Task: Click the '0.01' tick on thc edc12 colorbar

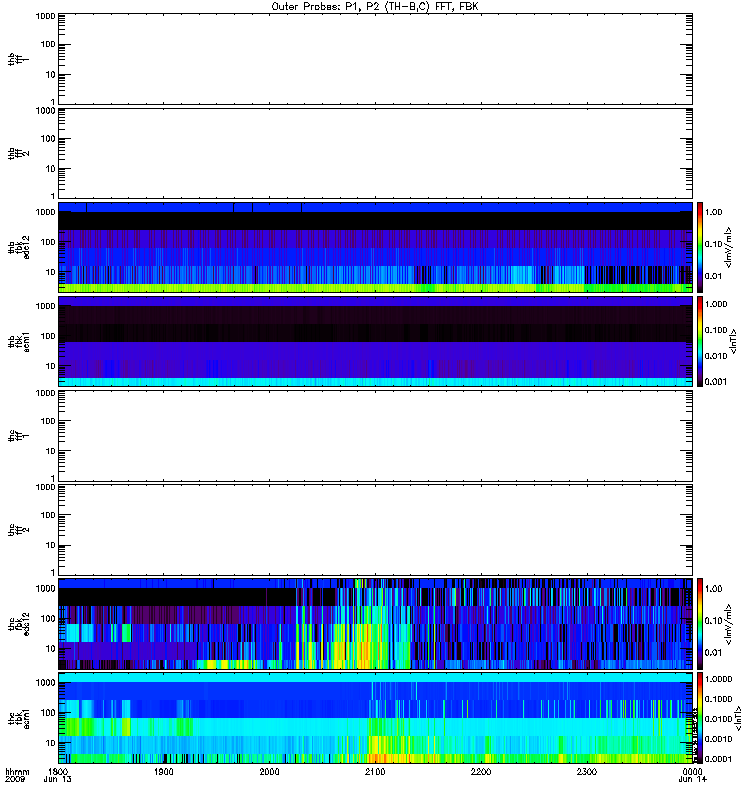Action: click(713, 653)
